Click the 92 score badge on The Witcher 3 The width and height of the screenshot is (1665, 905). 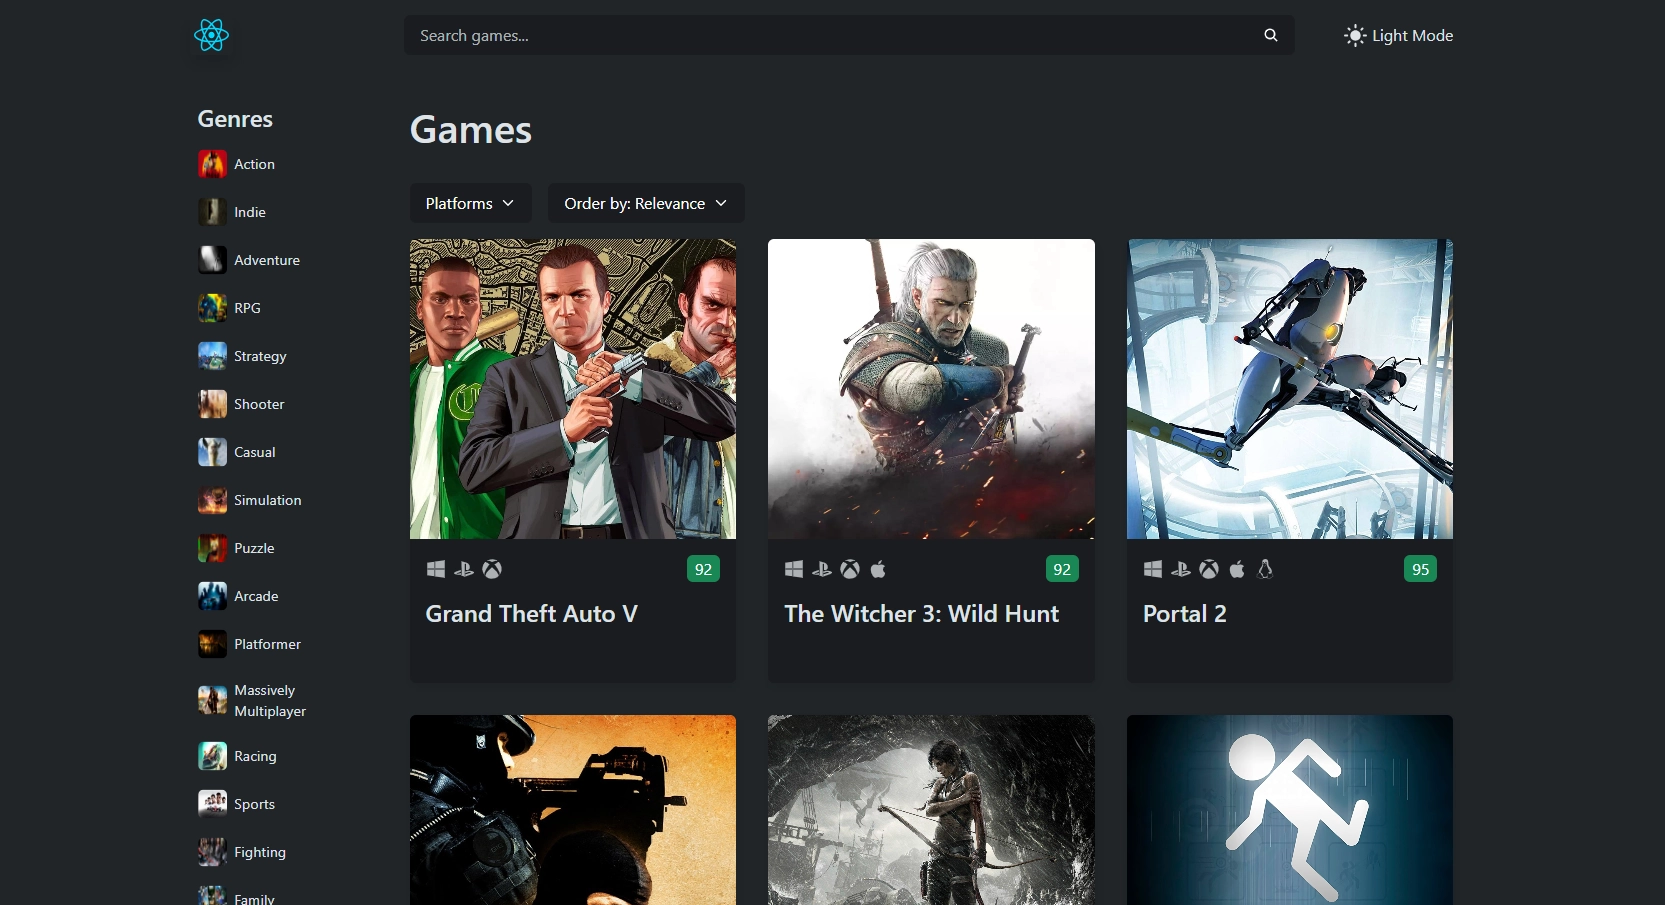(x=1062, y=569)
